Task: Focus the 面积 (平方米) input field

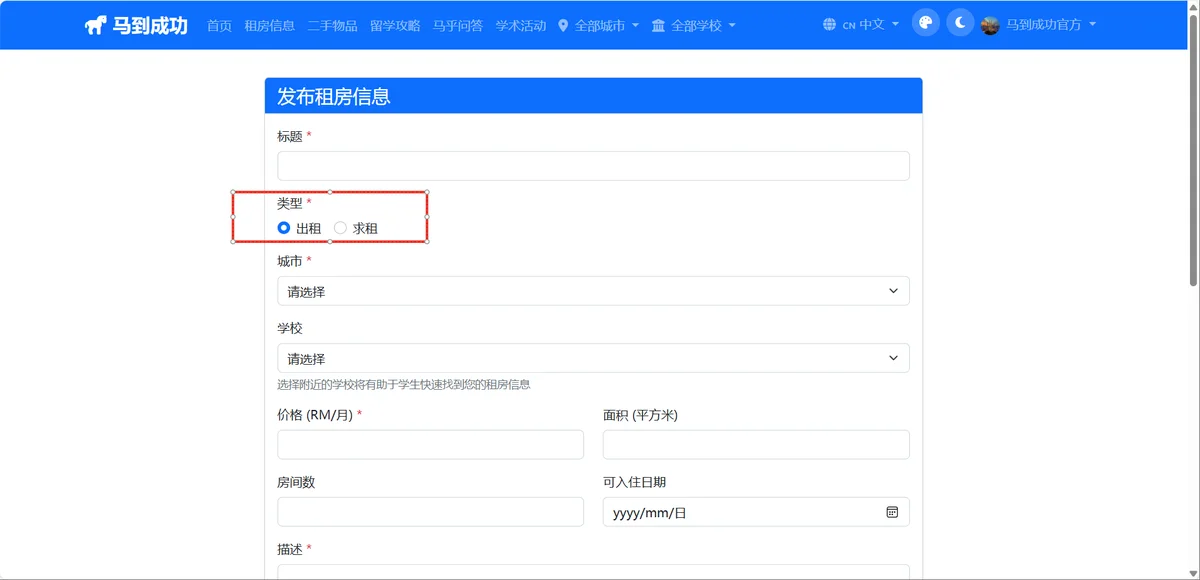Action: point(756,445)
